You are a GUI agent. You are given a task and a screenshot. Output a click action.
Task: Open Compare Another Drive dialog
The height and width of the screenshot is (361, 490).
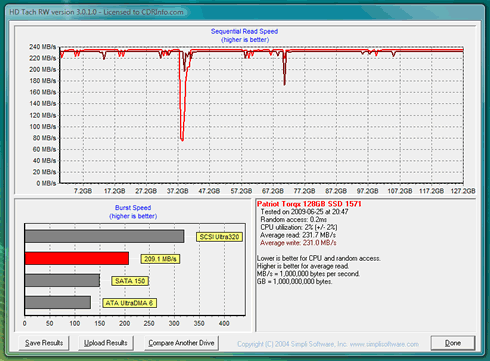click(x=181, y=343)
